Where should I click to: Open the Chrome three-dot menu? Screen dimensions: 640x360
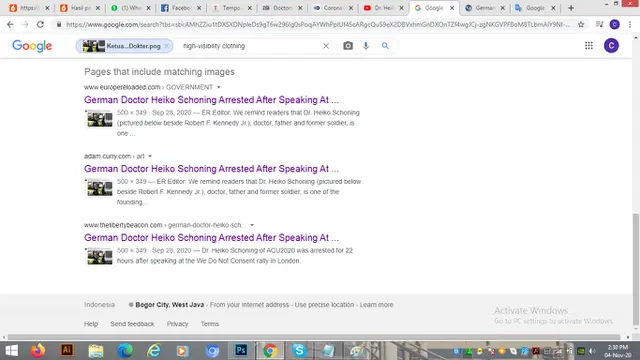[630, 24]
